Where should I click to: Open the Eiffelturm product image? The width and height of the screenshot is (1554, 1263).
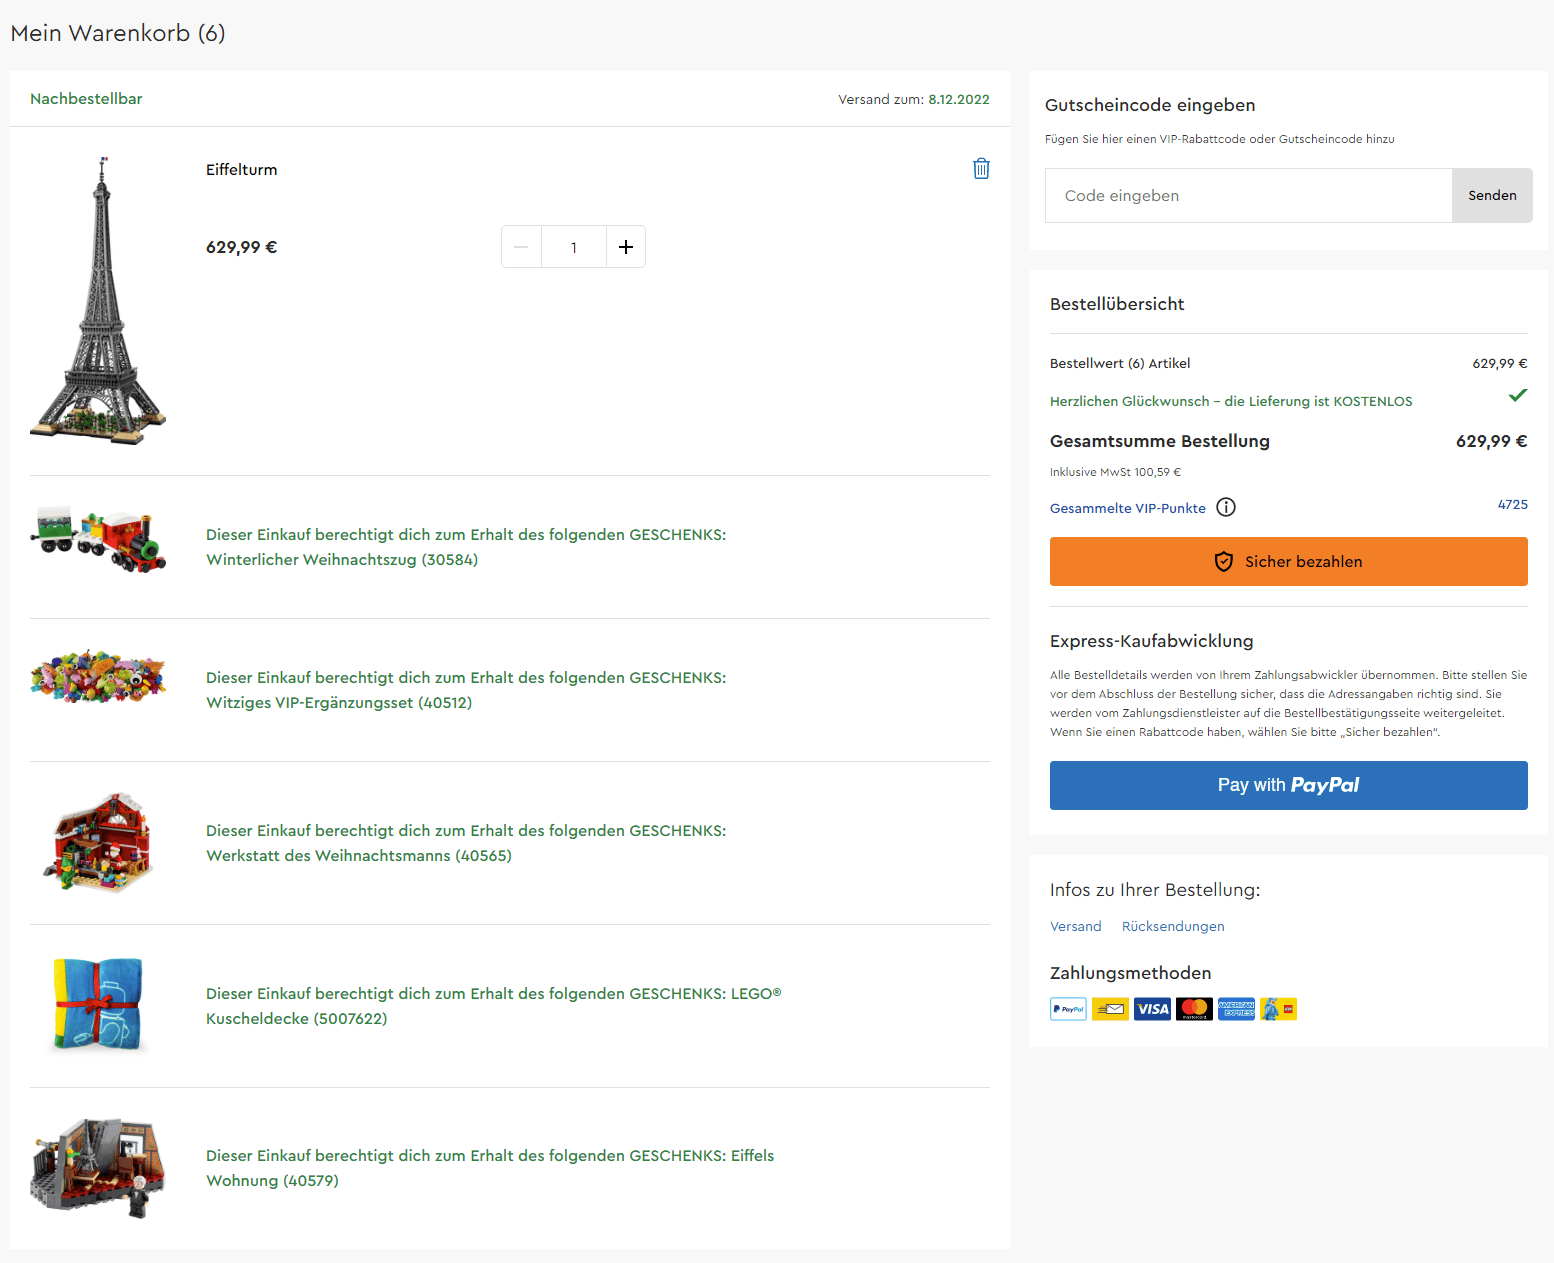[98, 301]
